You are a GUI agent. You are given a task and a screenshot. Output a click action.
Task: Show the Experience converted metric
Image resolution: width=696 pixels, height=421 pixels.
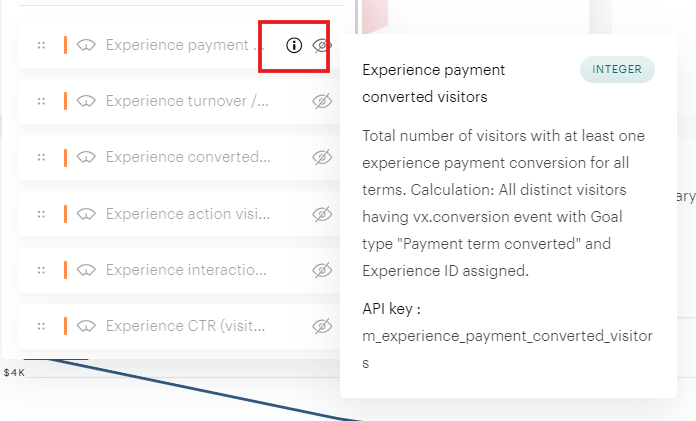click(321, 157)
